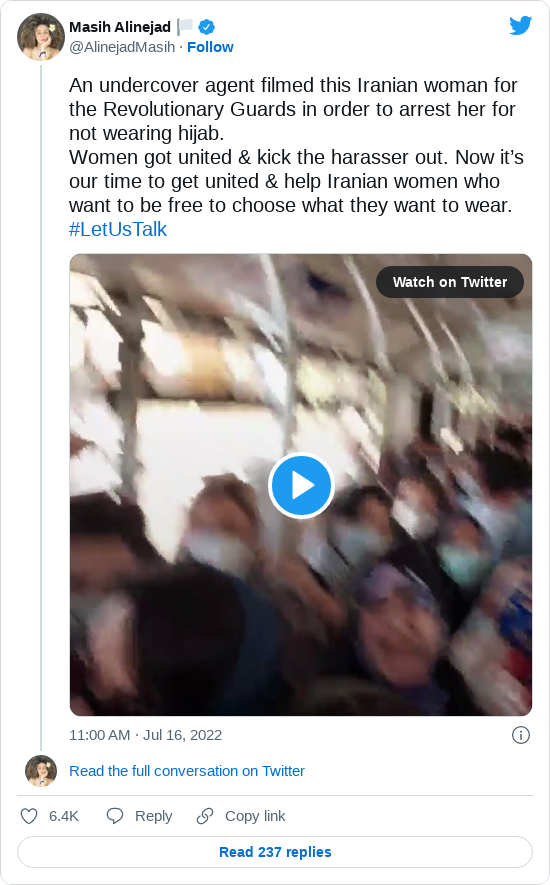550x885 pixels.
Task: Click the Masih Alinejad display name
Action: [x=120, y=27]
